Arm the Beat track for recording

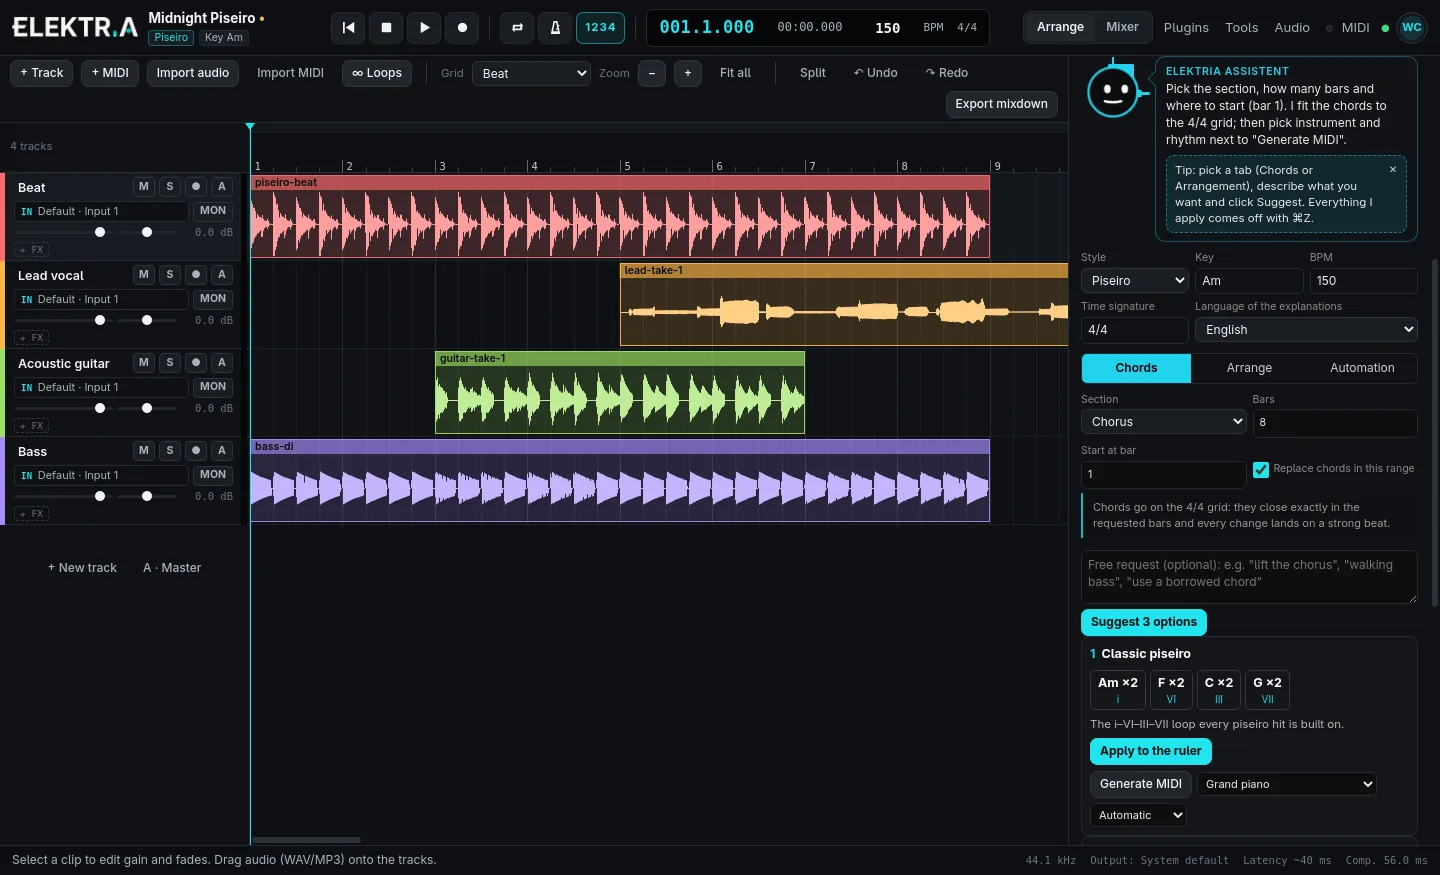[196, 186]
